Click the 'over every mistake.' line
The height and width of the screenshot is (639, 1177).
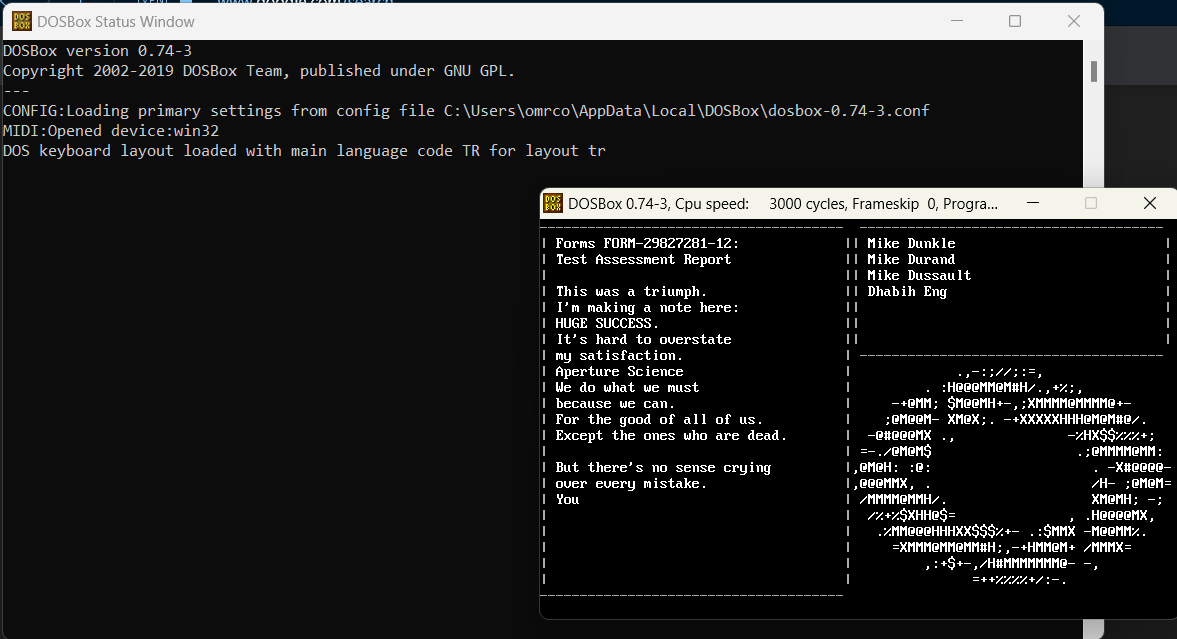(x=631, y=484)
